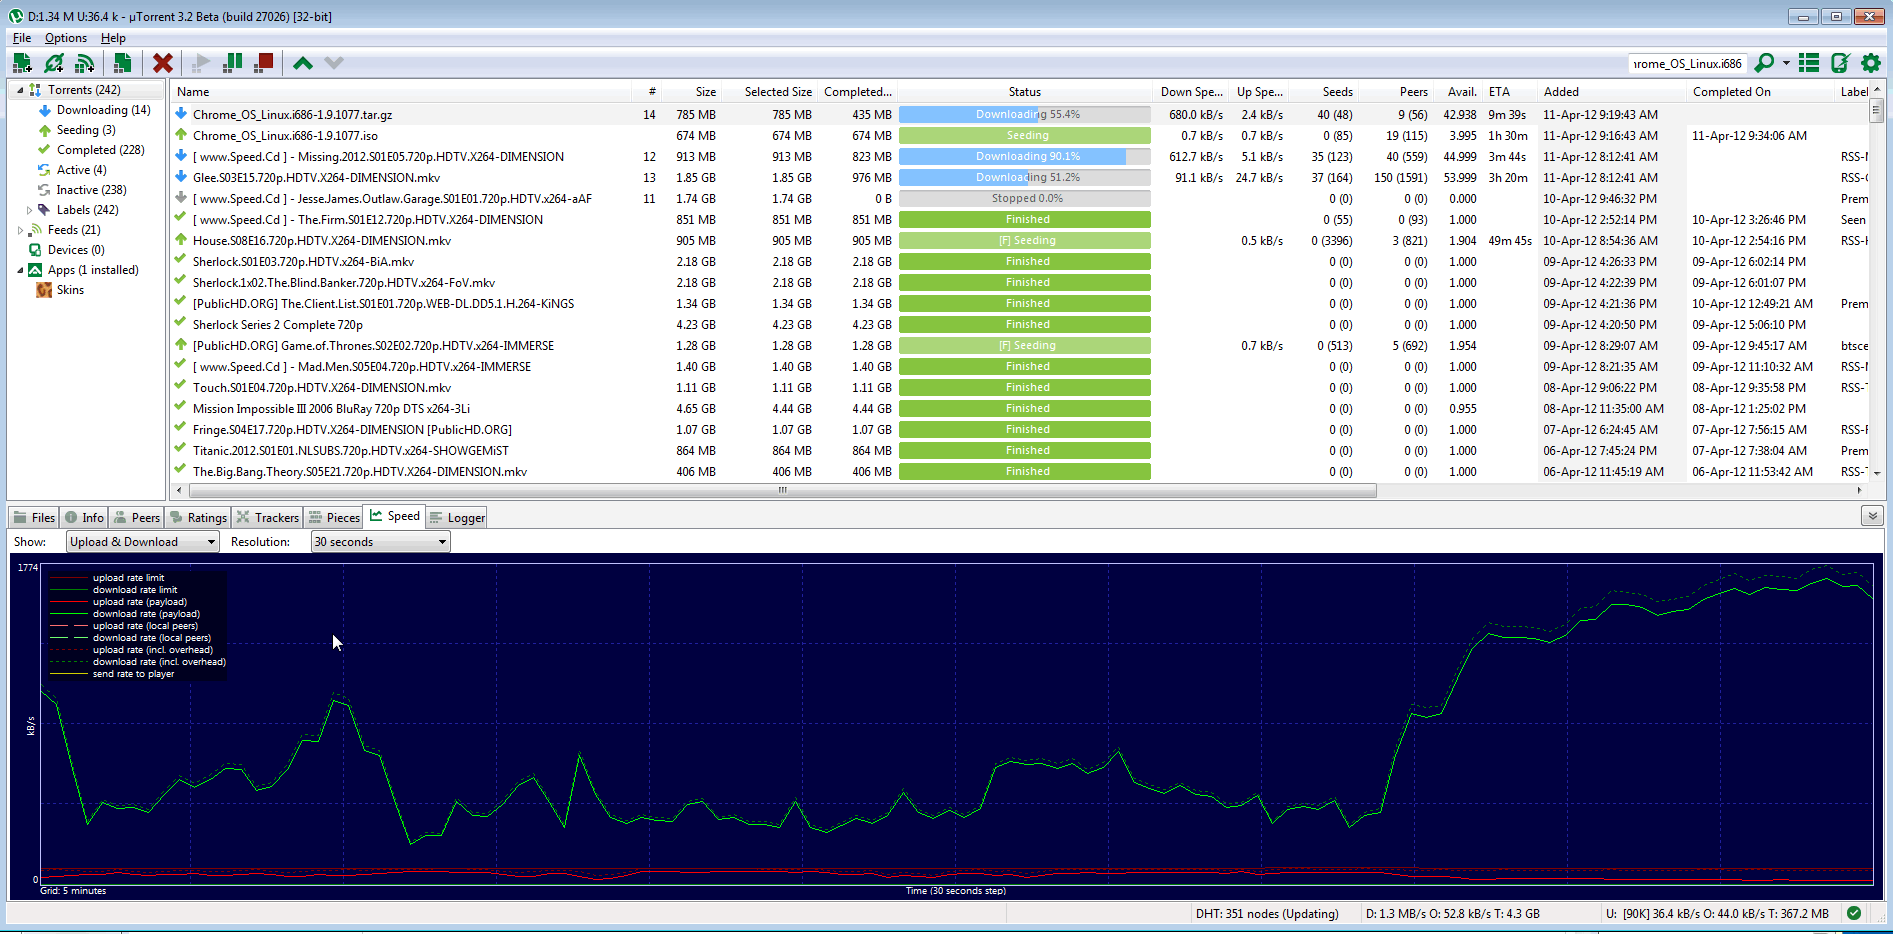Image resolution: width=1893 pixels, height=934 pixels.
Task: Click Downloading 90.1% progress bar
Action: tap(1024, 156)
